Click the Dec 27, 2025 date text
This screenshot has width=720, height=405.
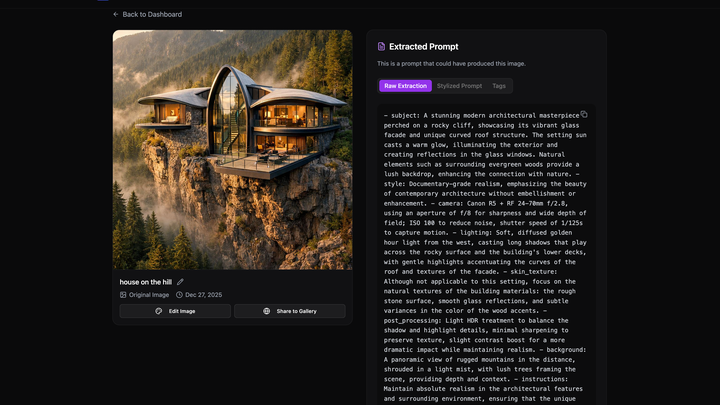(203, 295)
